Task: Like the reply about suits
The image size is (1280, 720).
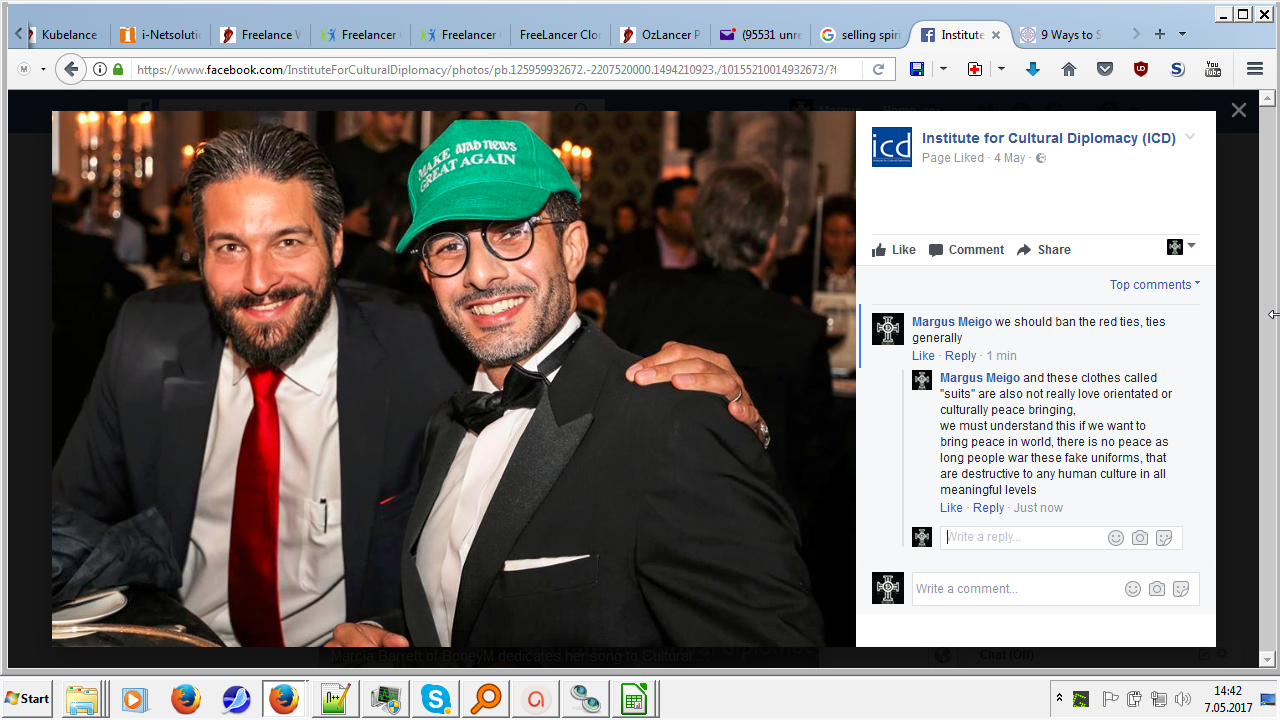Action: tap(951, 508)
